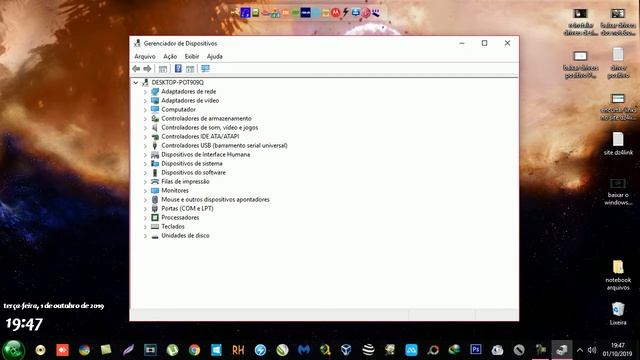Open the Windows Store taskbar icon
640x360 pixels.
(216, 350)
